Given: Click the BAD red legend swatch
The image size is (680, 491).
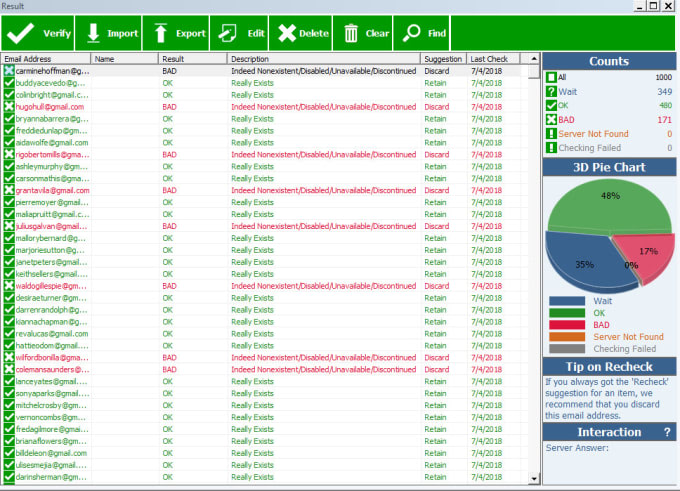Looking at the screenshot, I should coord(567,325).
